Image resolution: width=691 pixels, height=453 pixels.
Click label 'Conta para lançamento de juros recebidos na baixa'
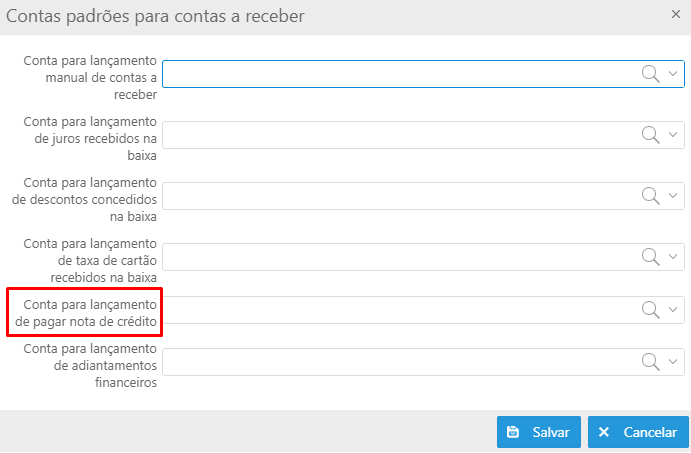(x=90, y=138)
